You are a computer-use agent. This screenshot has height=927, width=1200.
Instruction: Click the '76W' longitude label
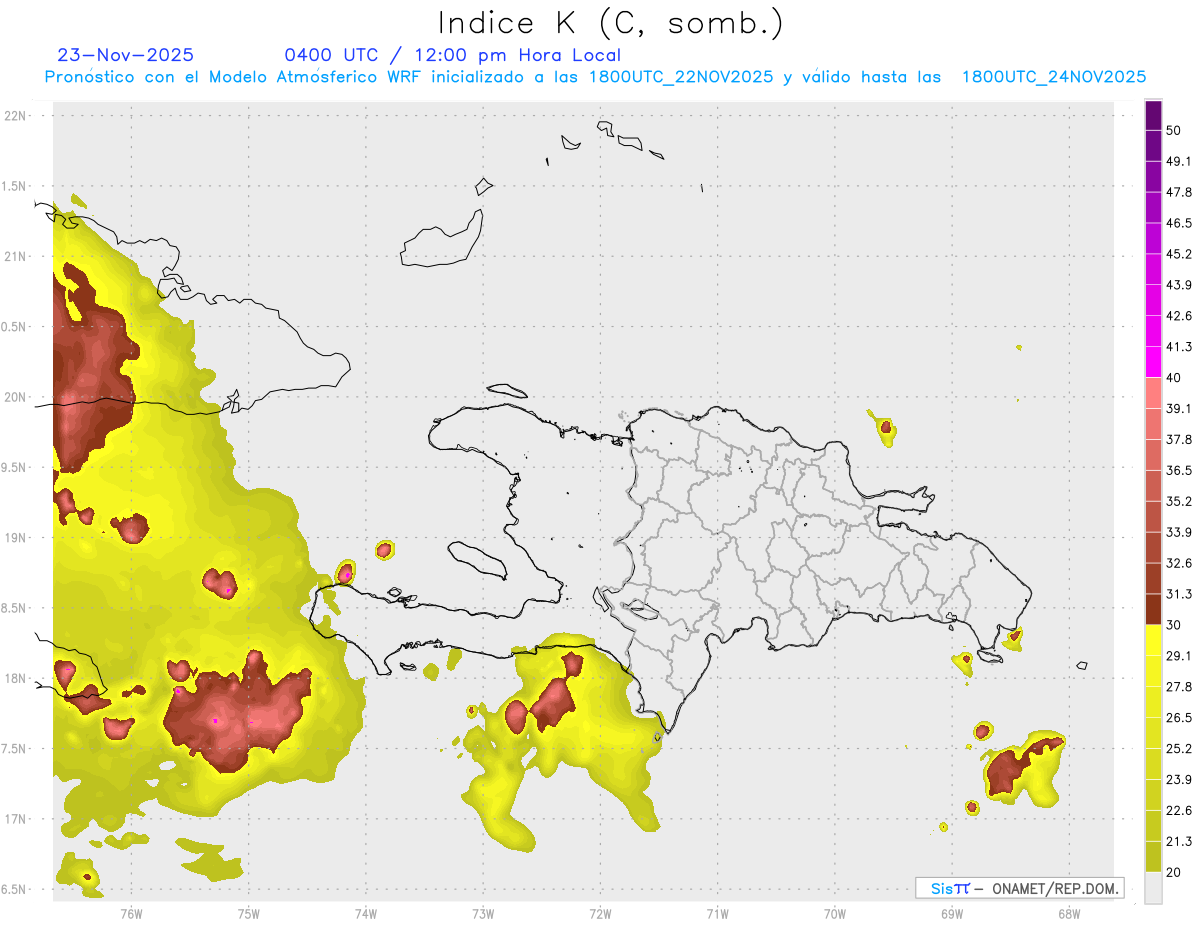click(x=131, y=913)
